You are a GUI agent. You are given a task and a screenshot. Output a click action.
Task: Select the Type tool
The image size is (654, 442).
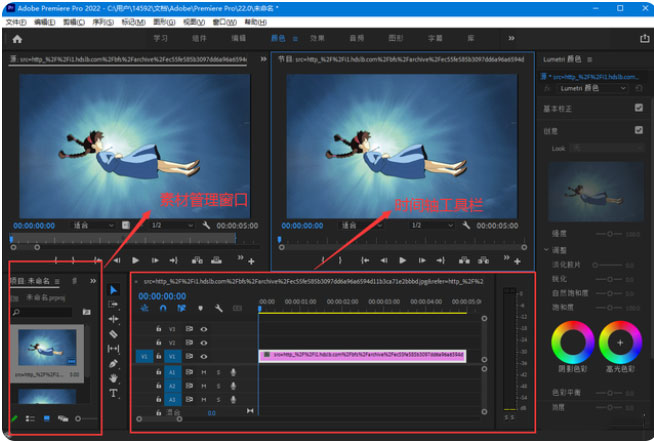pos(113,393)
